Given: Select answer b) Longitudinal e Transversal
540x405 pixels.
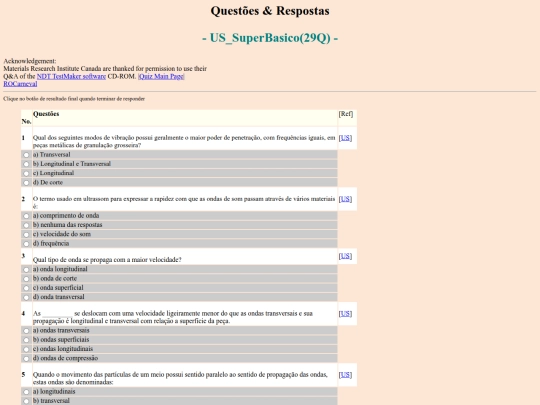Looking at the screenshot, I should point(26,164).
